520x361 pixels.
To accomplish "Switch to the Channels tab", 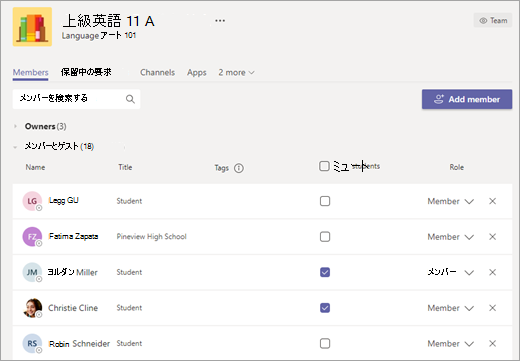I will tap(157, 73).
